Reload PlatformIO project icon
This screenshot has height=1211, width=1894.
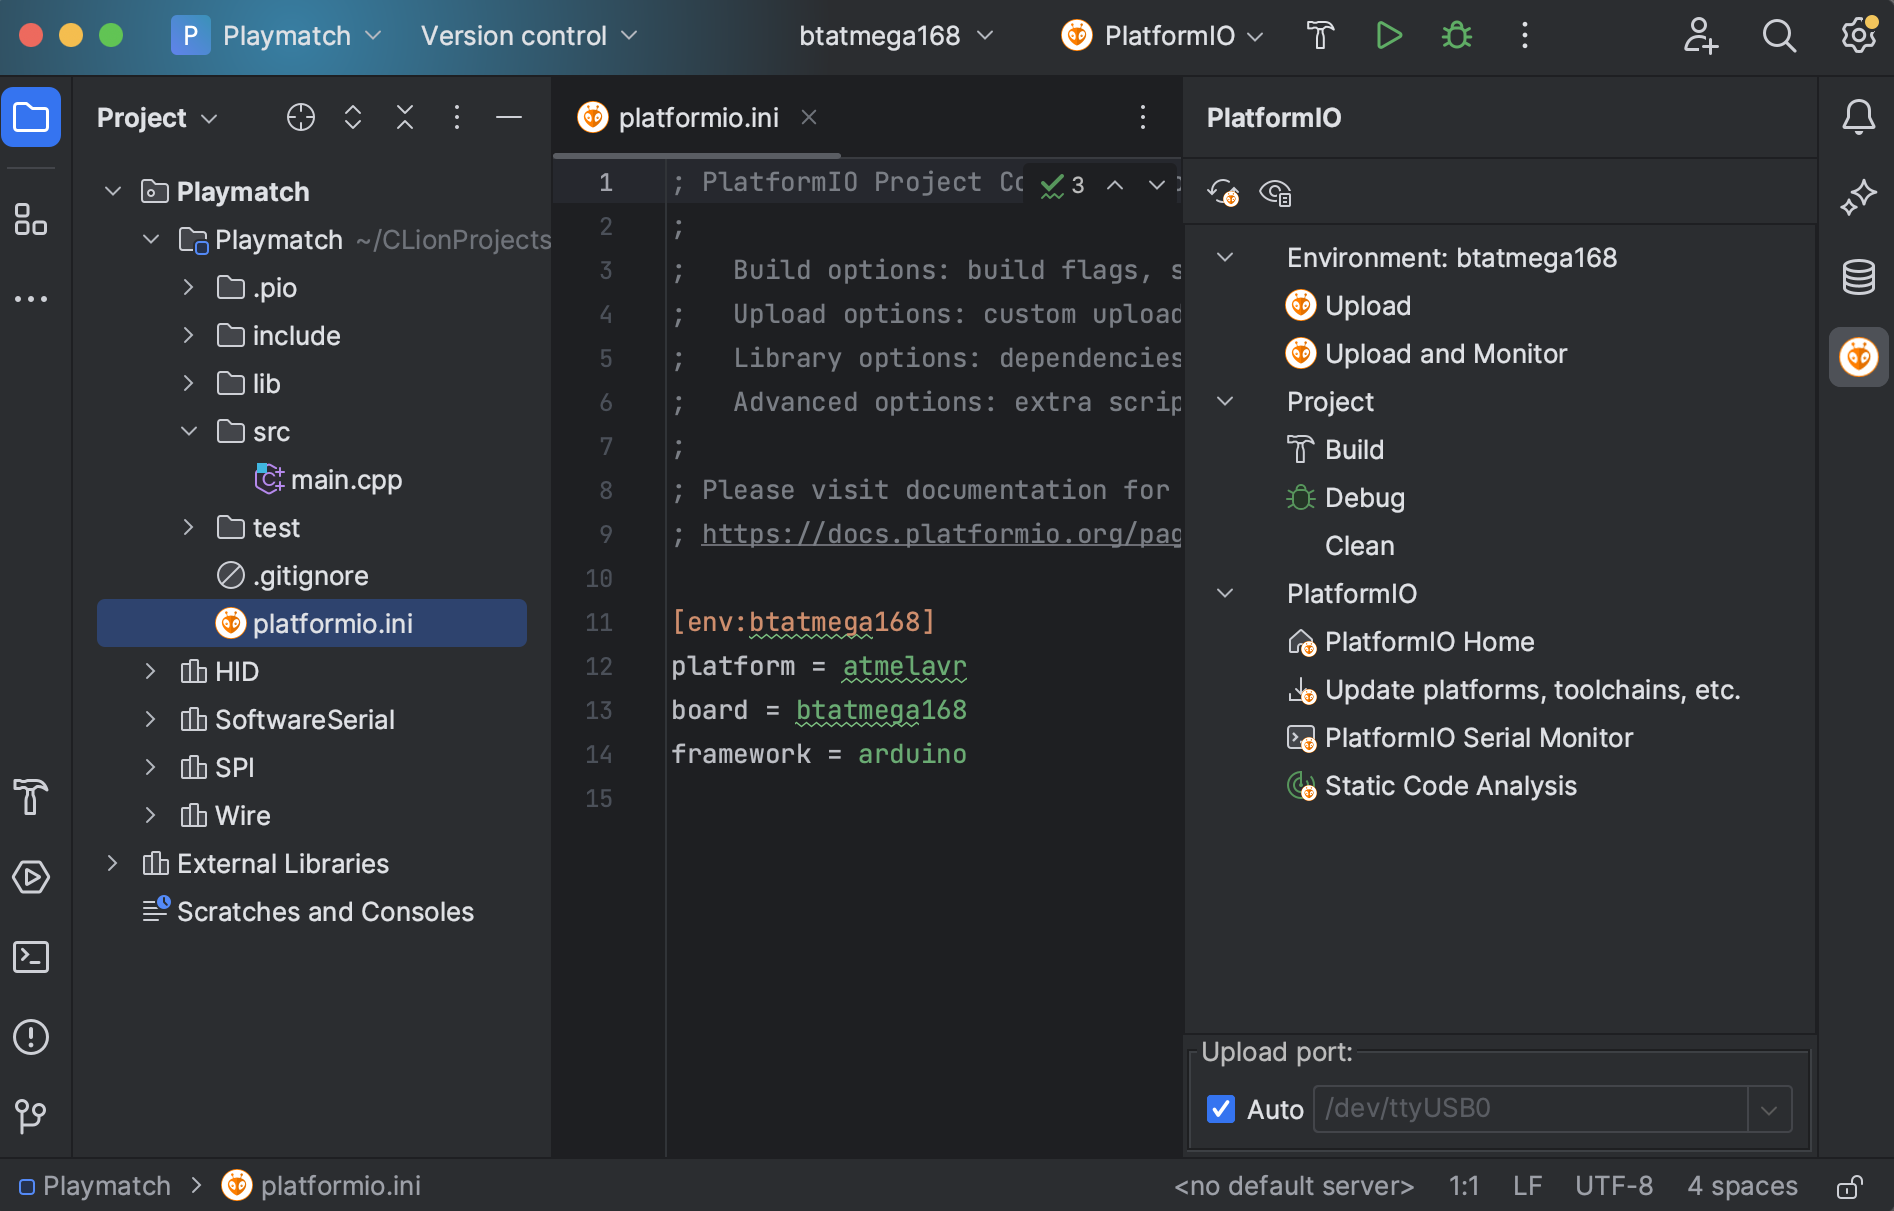1223,192
